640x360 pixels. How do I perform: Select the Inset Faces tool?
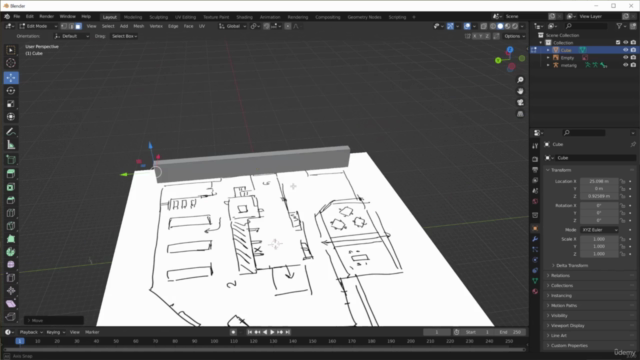coord(11,187)
